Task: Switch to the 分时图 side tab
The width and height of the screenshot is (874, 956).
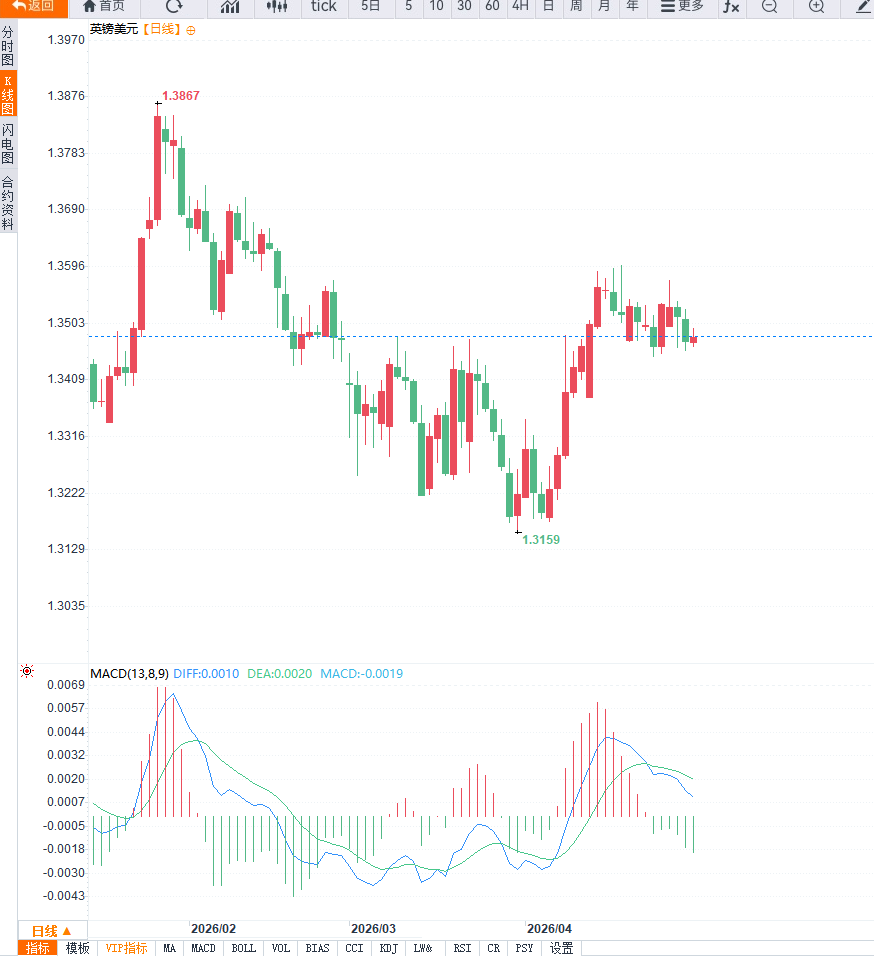Action: click(8, 47)
